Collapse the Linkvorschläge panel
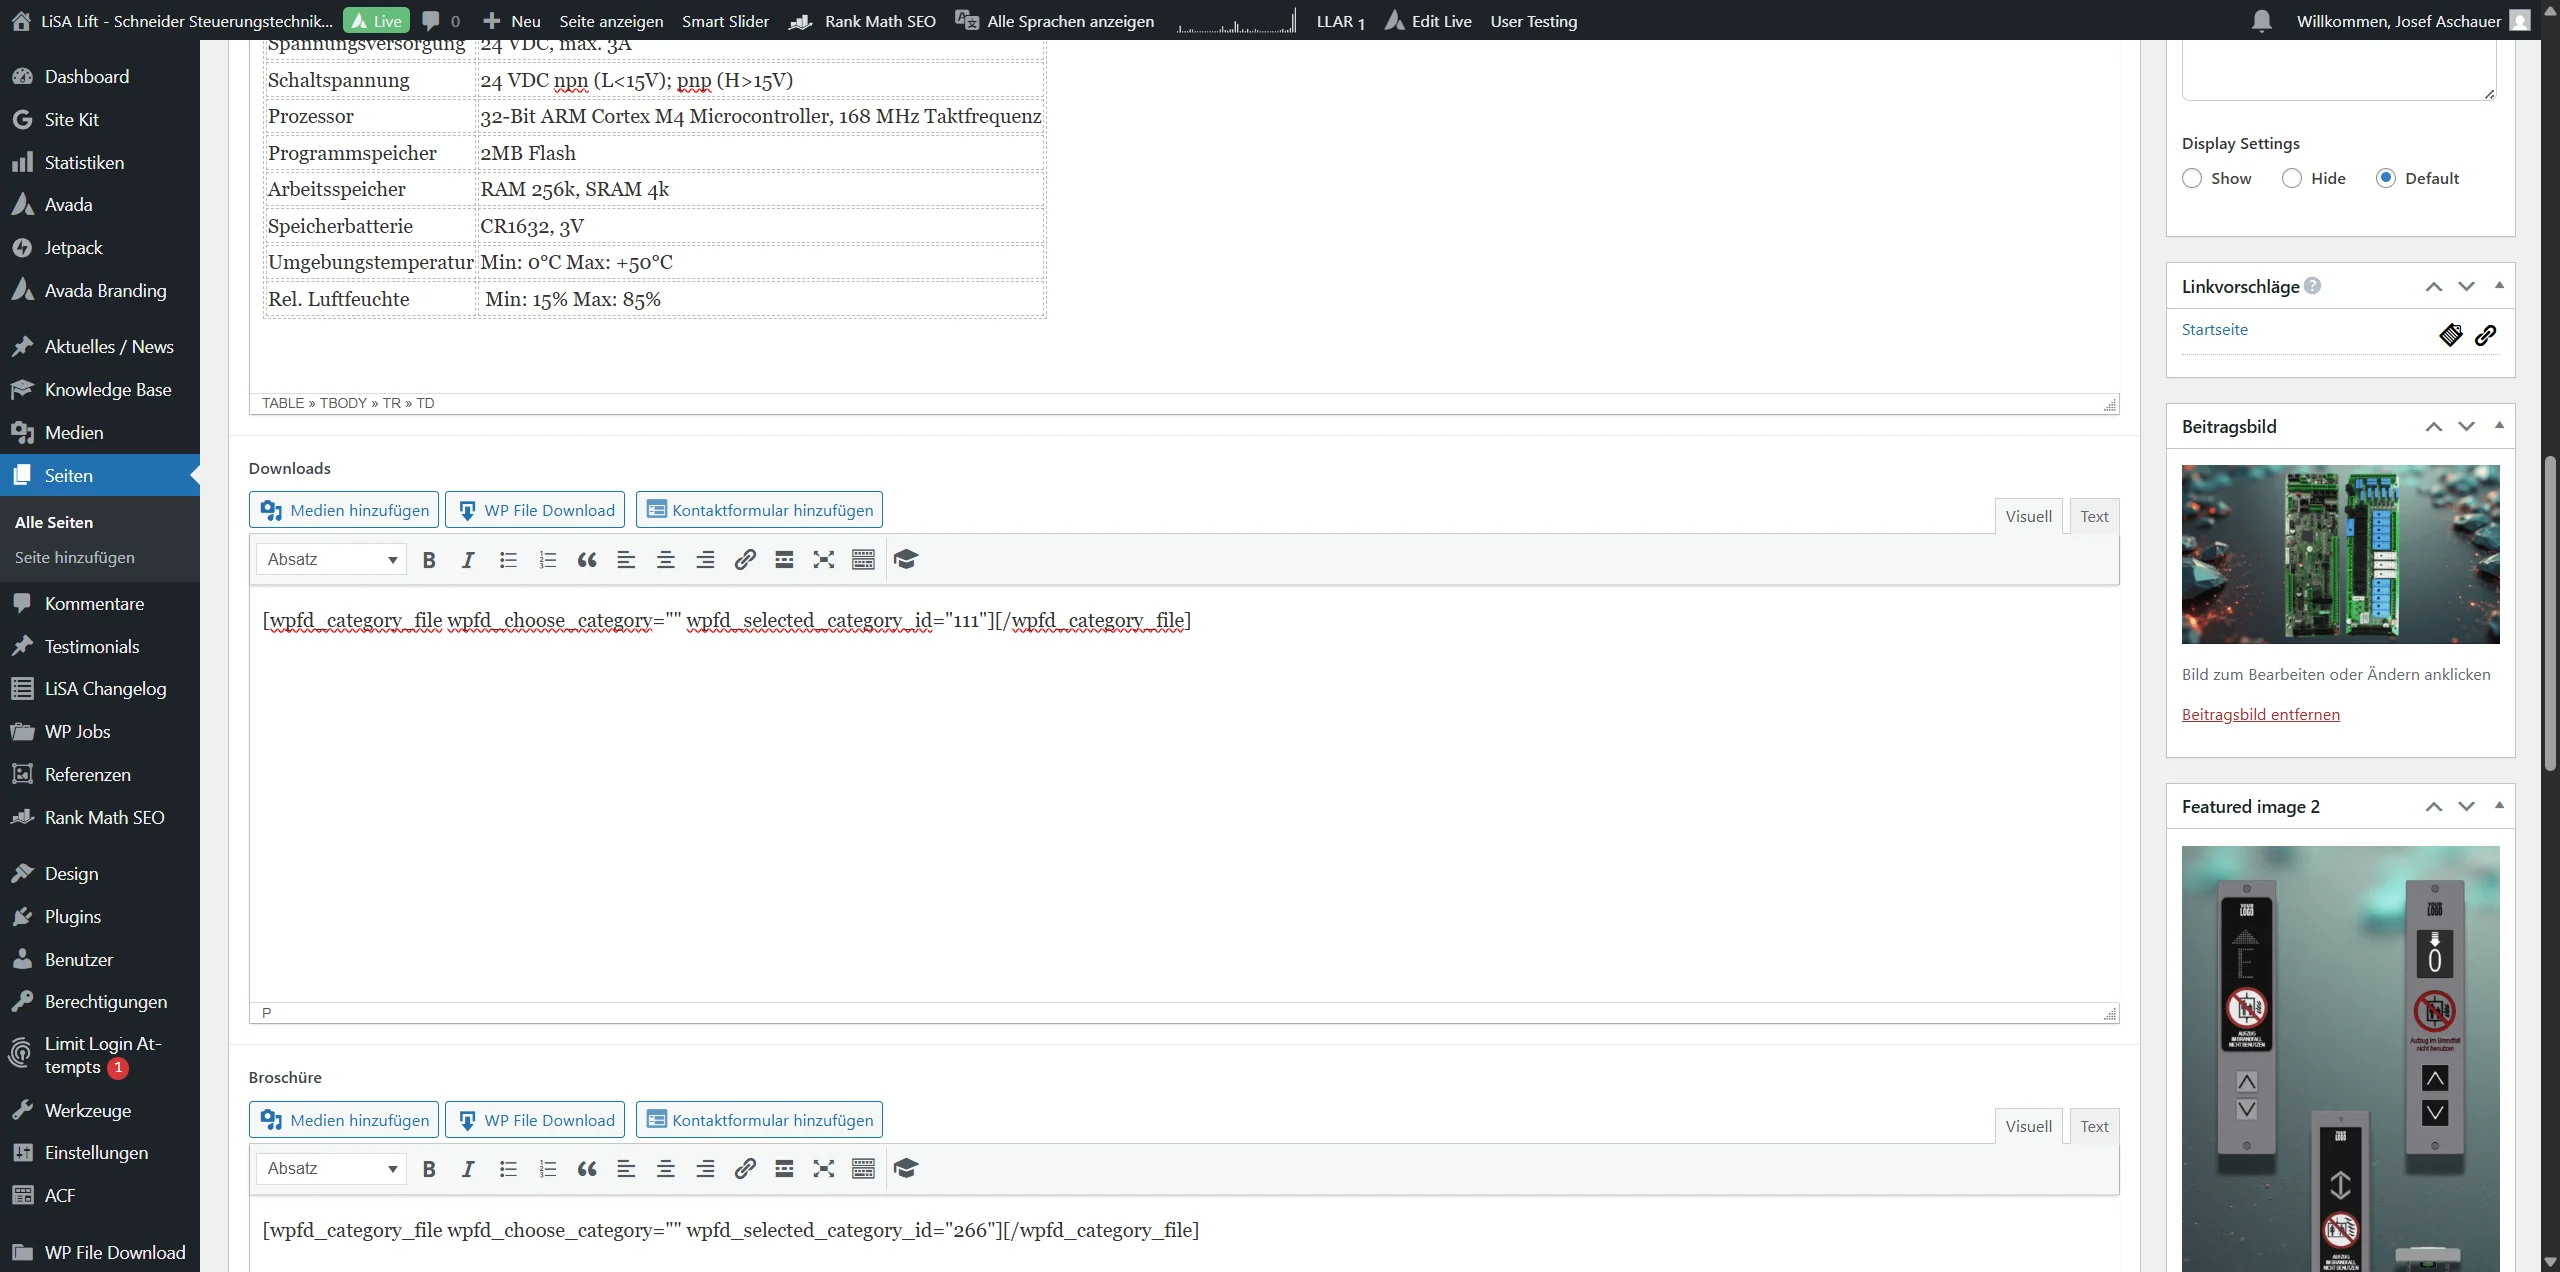Image resolution: width=2560 pixels, height=1272 pixels. [x=2499, y=286]
